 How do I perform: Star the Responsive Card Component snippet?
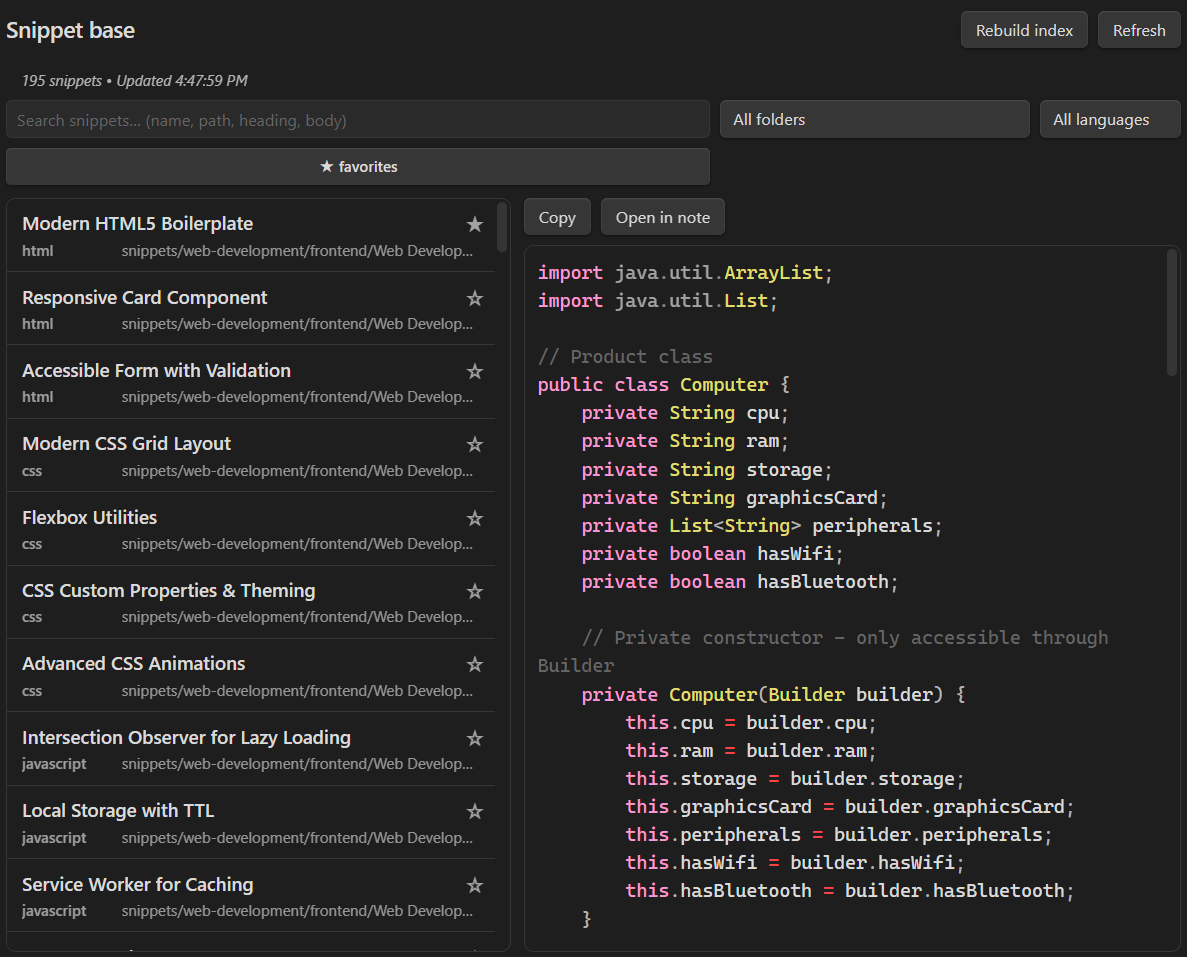coord(475,298)
